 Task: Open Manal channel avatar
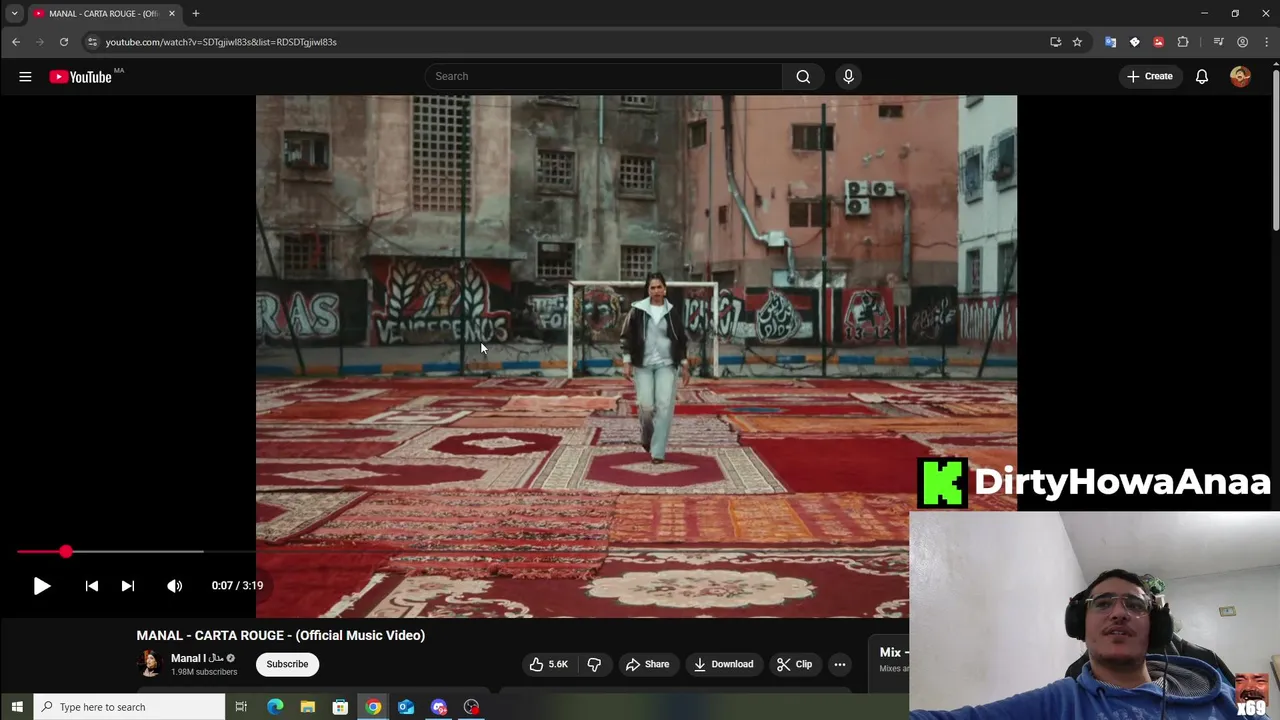150,664
